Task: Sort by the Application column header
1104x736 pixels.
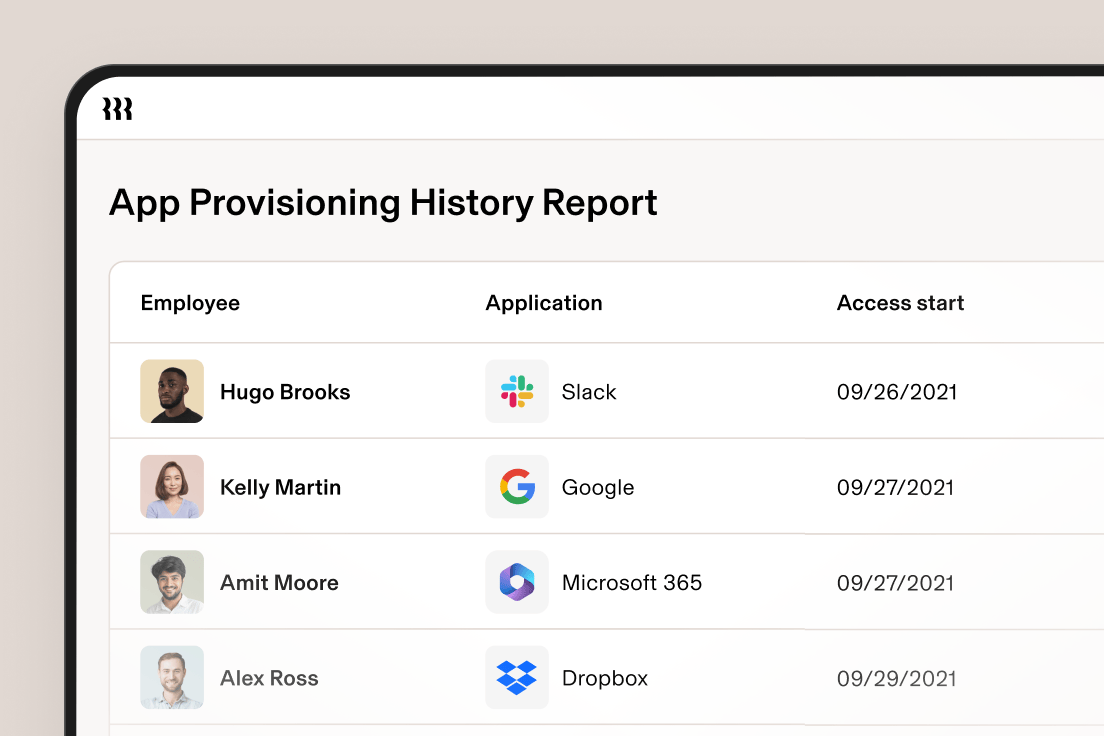Action: pos(544,302)
